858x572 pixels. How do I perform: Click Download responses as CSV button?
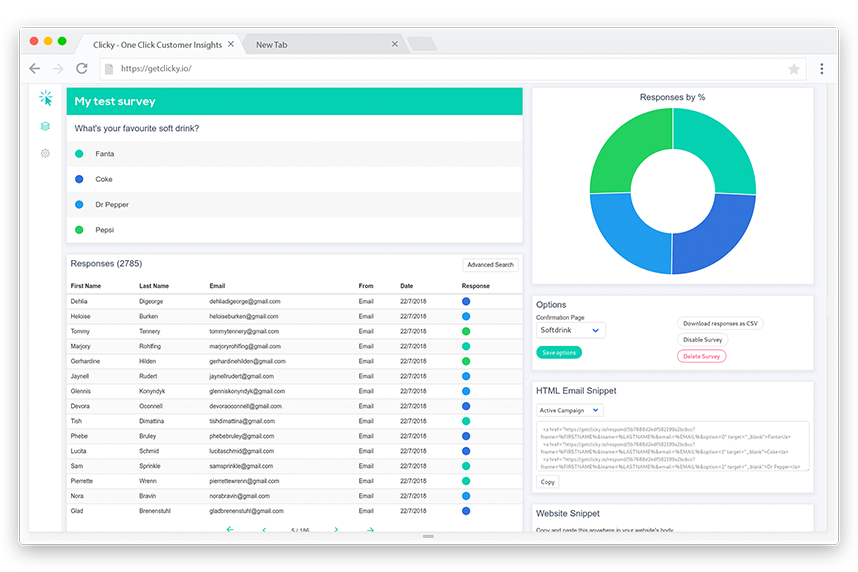pos(720,323)
